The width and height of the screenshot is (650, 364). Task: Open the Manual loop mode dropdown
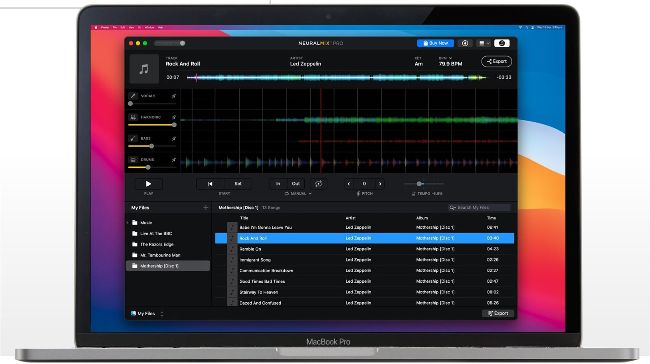coord(298,194)
